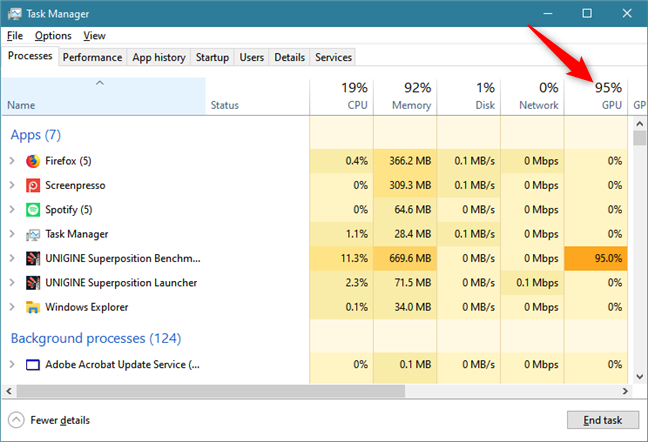This screenshot has width=648, height=442.
Task: Click the Task Manager title bar icon
Action: pyautogui.click(x=14, y=14)
